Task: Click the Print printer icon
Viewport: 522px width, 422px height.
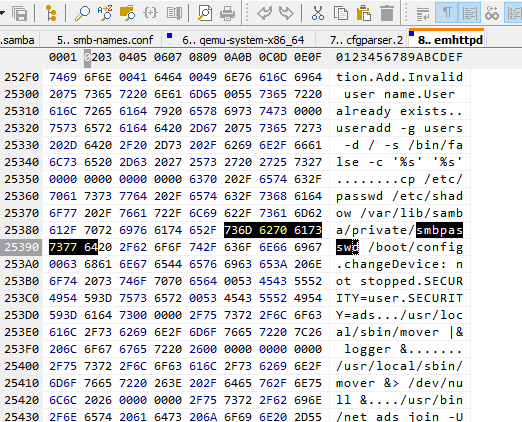Action: 228,13
